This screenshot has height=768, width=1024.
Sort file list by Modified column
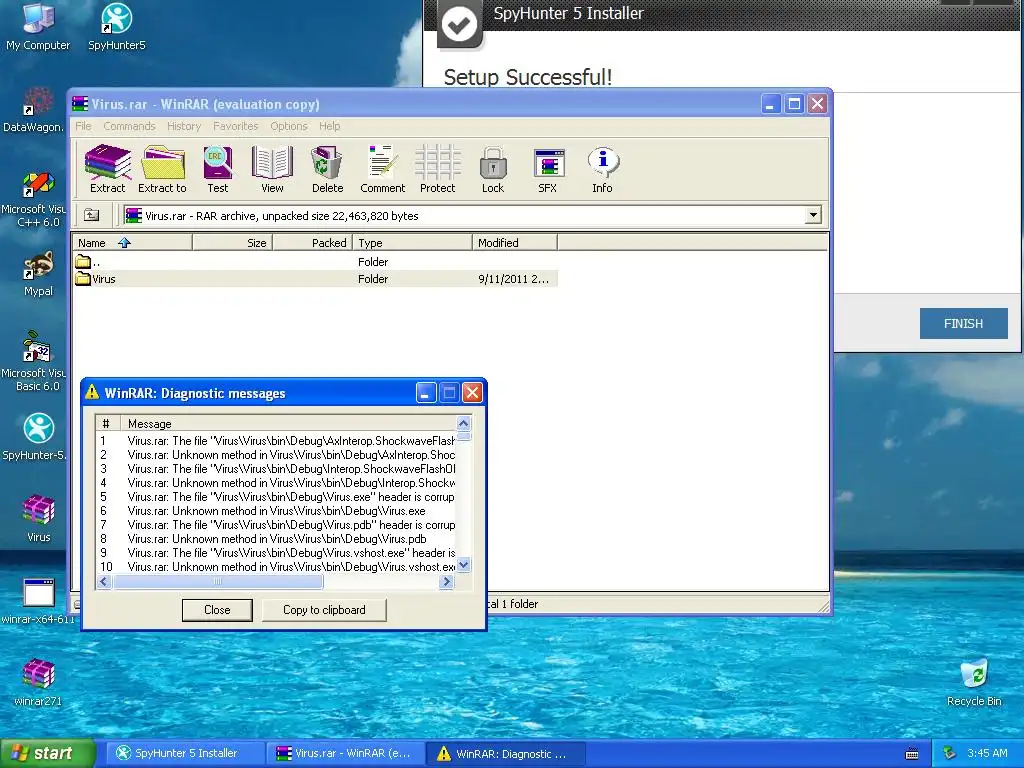pos(515,243)
